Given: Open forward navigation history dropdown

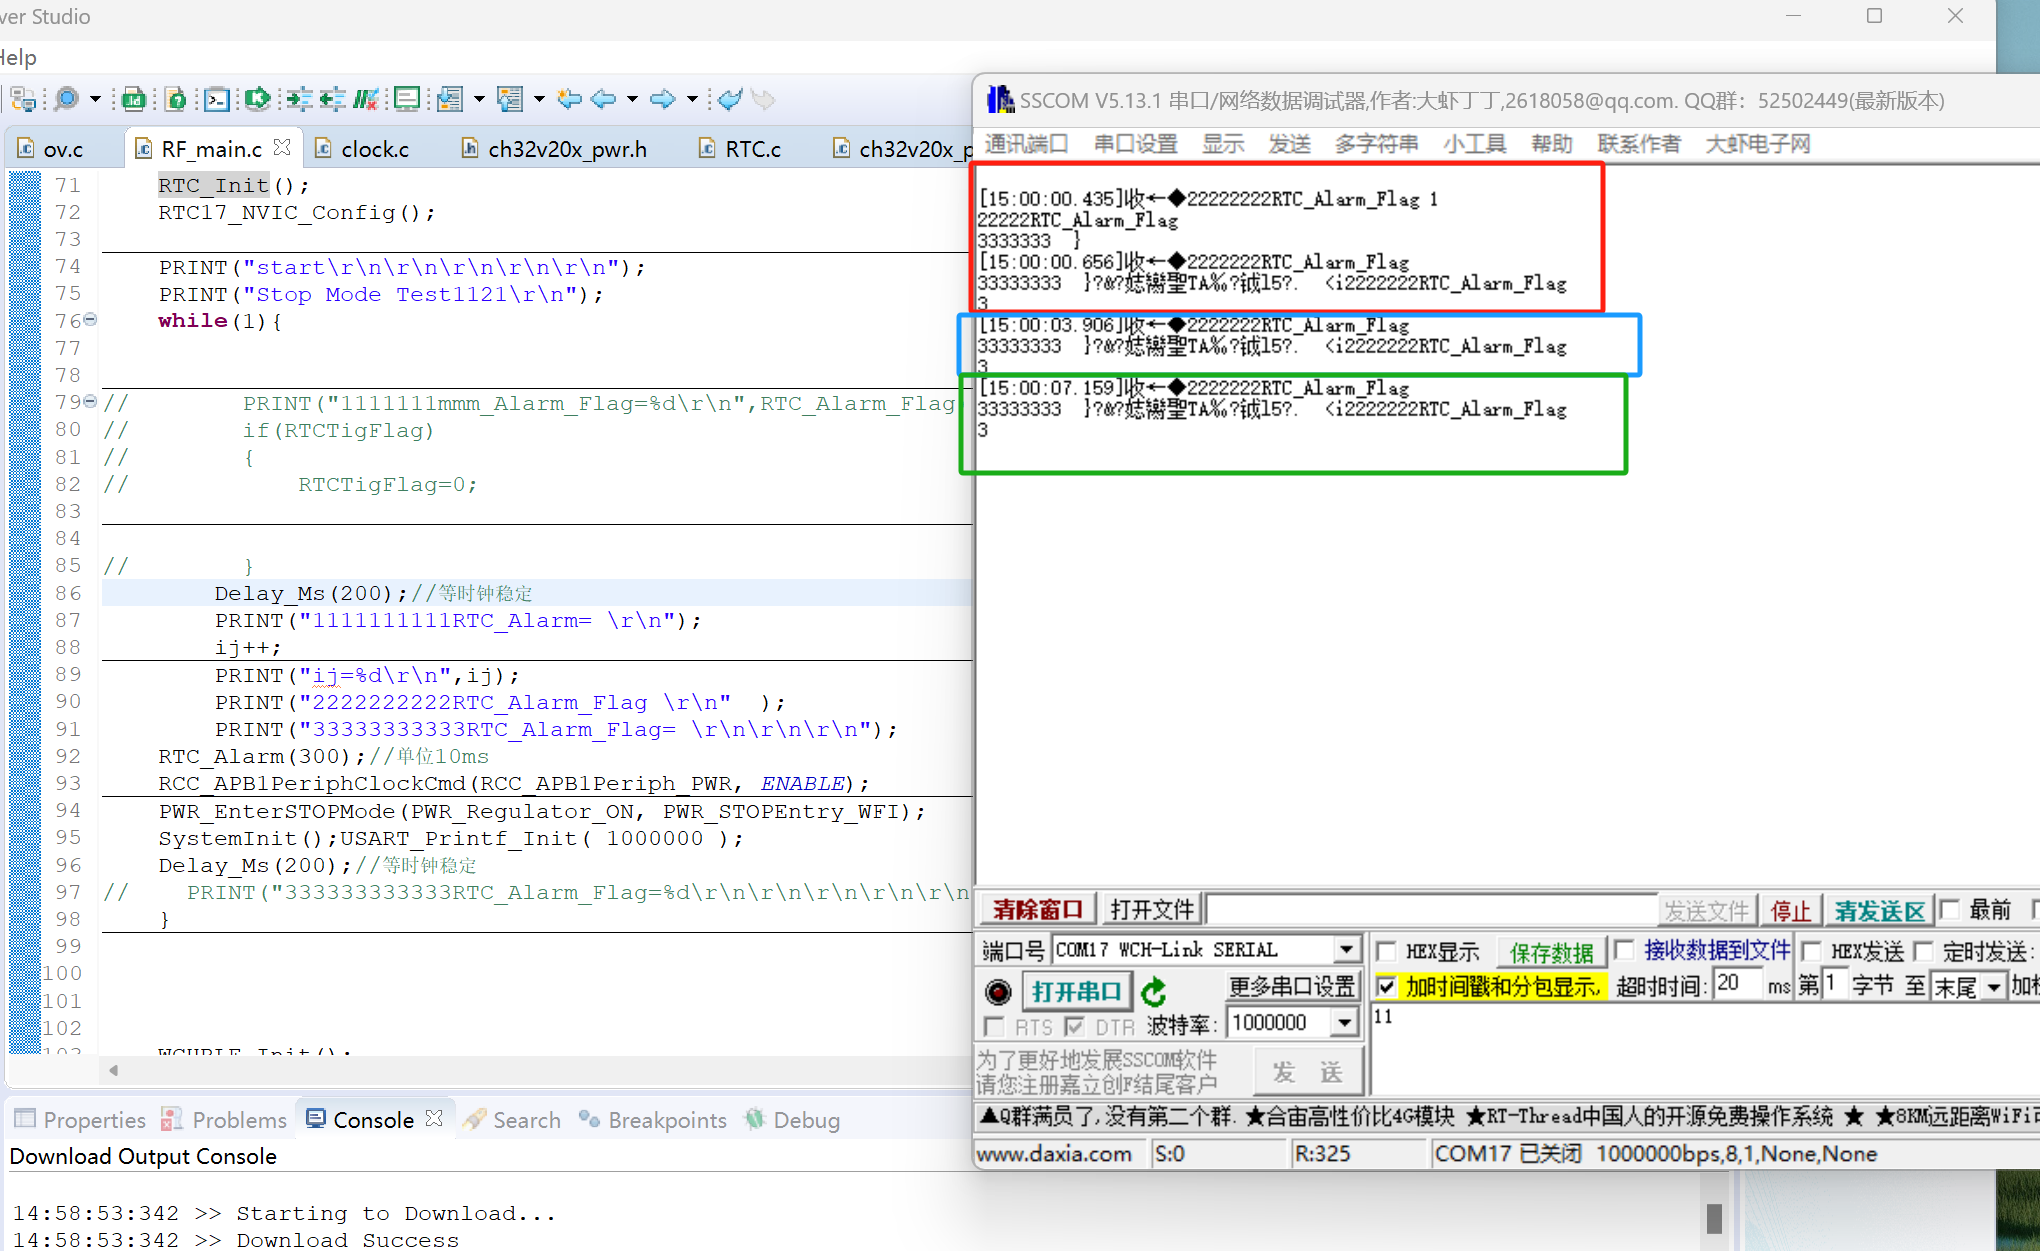Looking at the screenshot, I should (691, 99).
